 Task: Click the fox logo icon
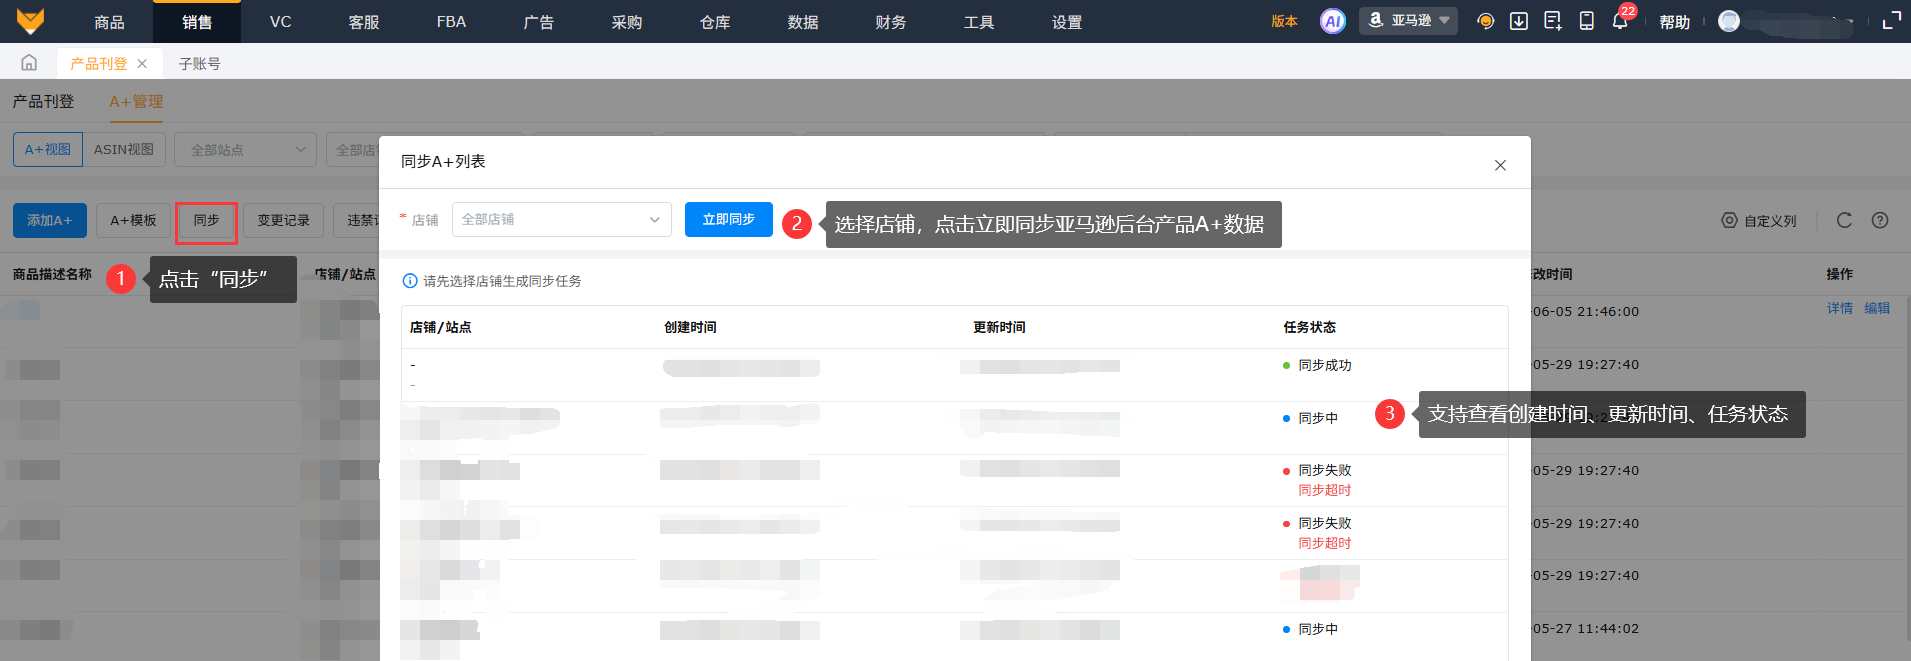click(x=30, y=21)
